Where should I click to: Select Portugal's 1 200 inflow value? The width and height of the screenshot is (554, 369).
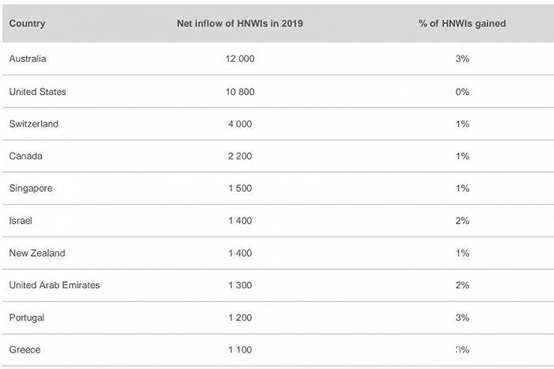(240, 317)
